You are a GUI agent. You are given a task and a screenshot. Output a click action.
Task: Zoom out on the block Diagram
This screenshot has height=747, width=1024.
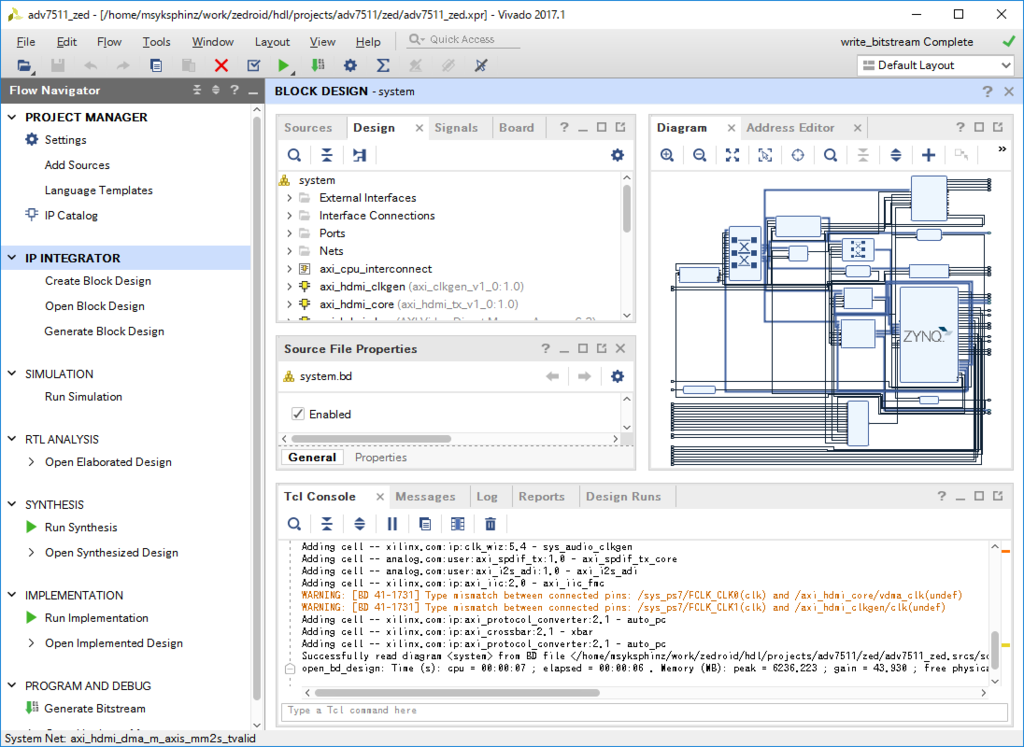click(x=699, y=155)
